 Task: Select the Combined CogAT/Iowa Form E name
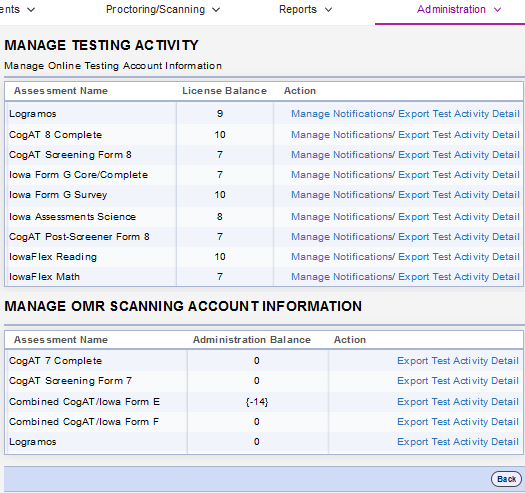[x=84, y=402]
